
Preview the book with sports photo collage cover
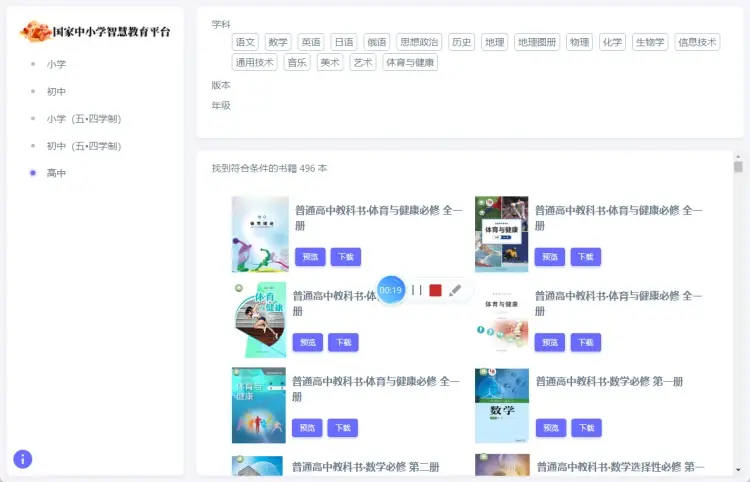point(550,257)
